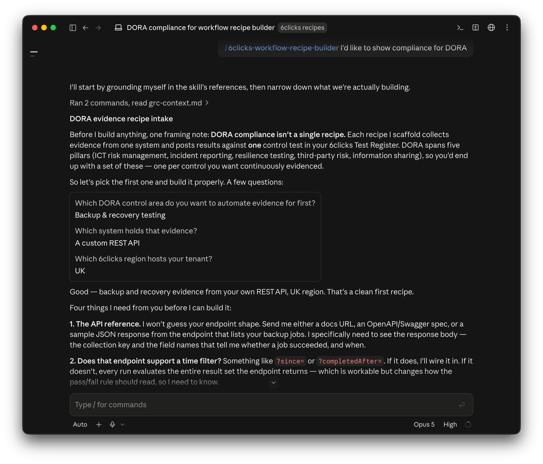
Task: Click the plus attach icon below input
Action: tap(99, 424)
